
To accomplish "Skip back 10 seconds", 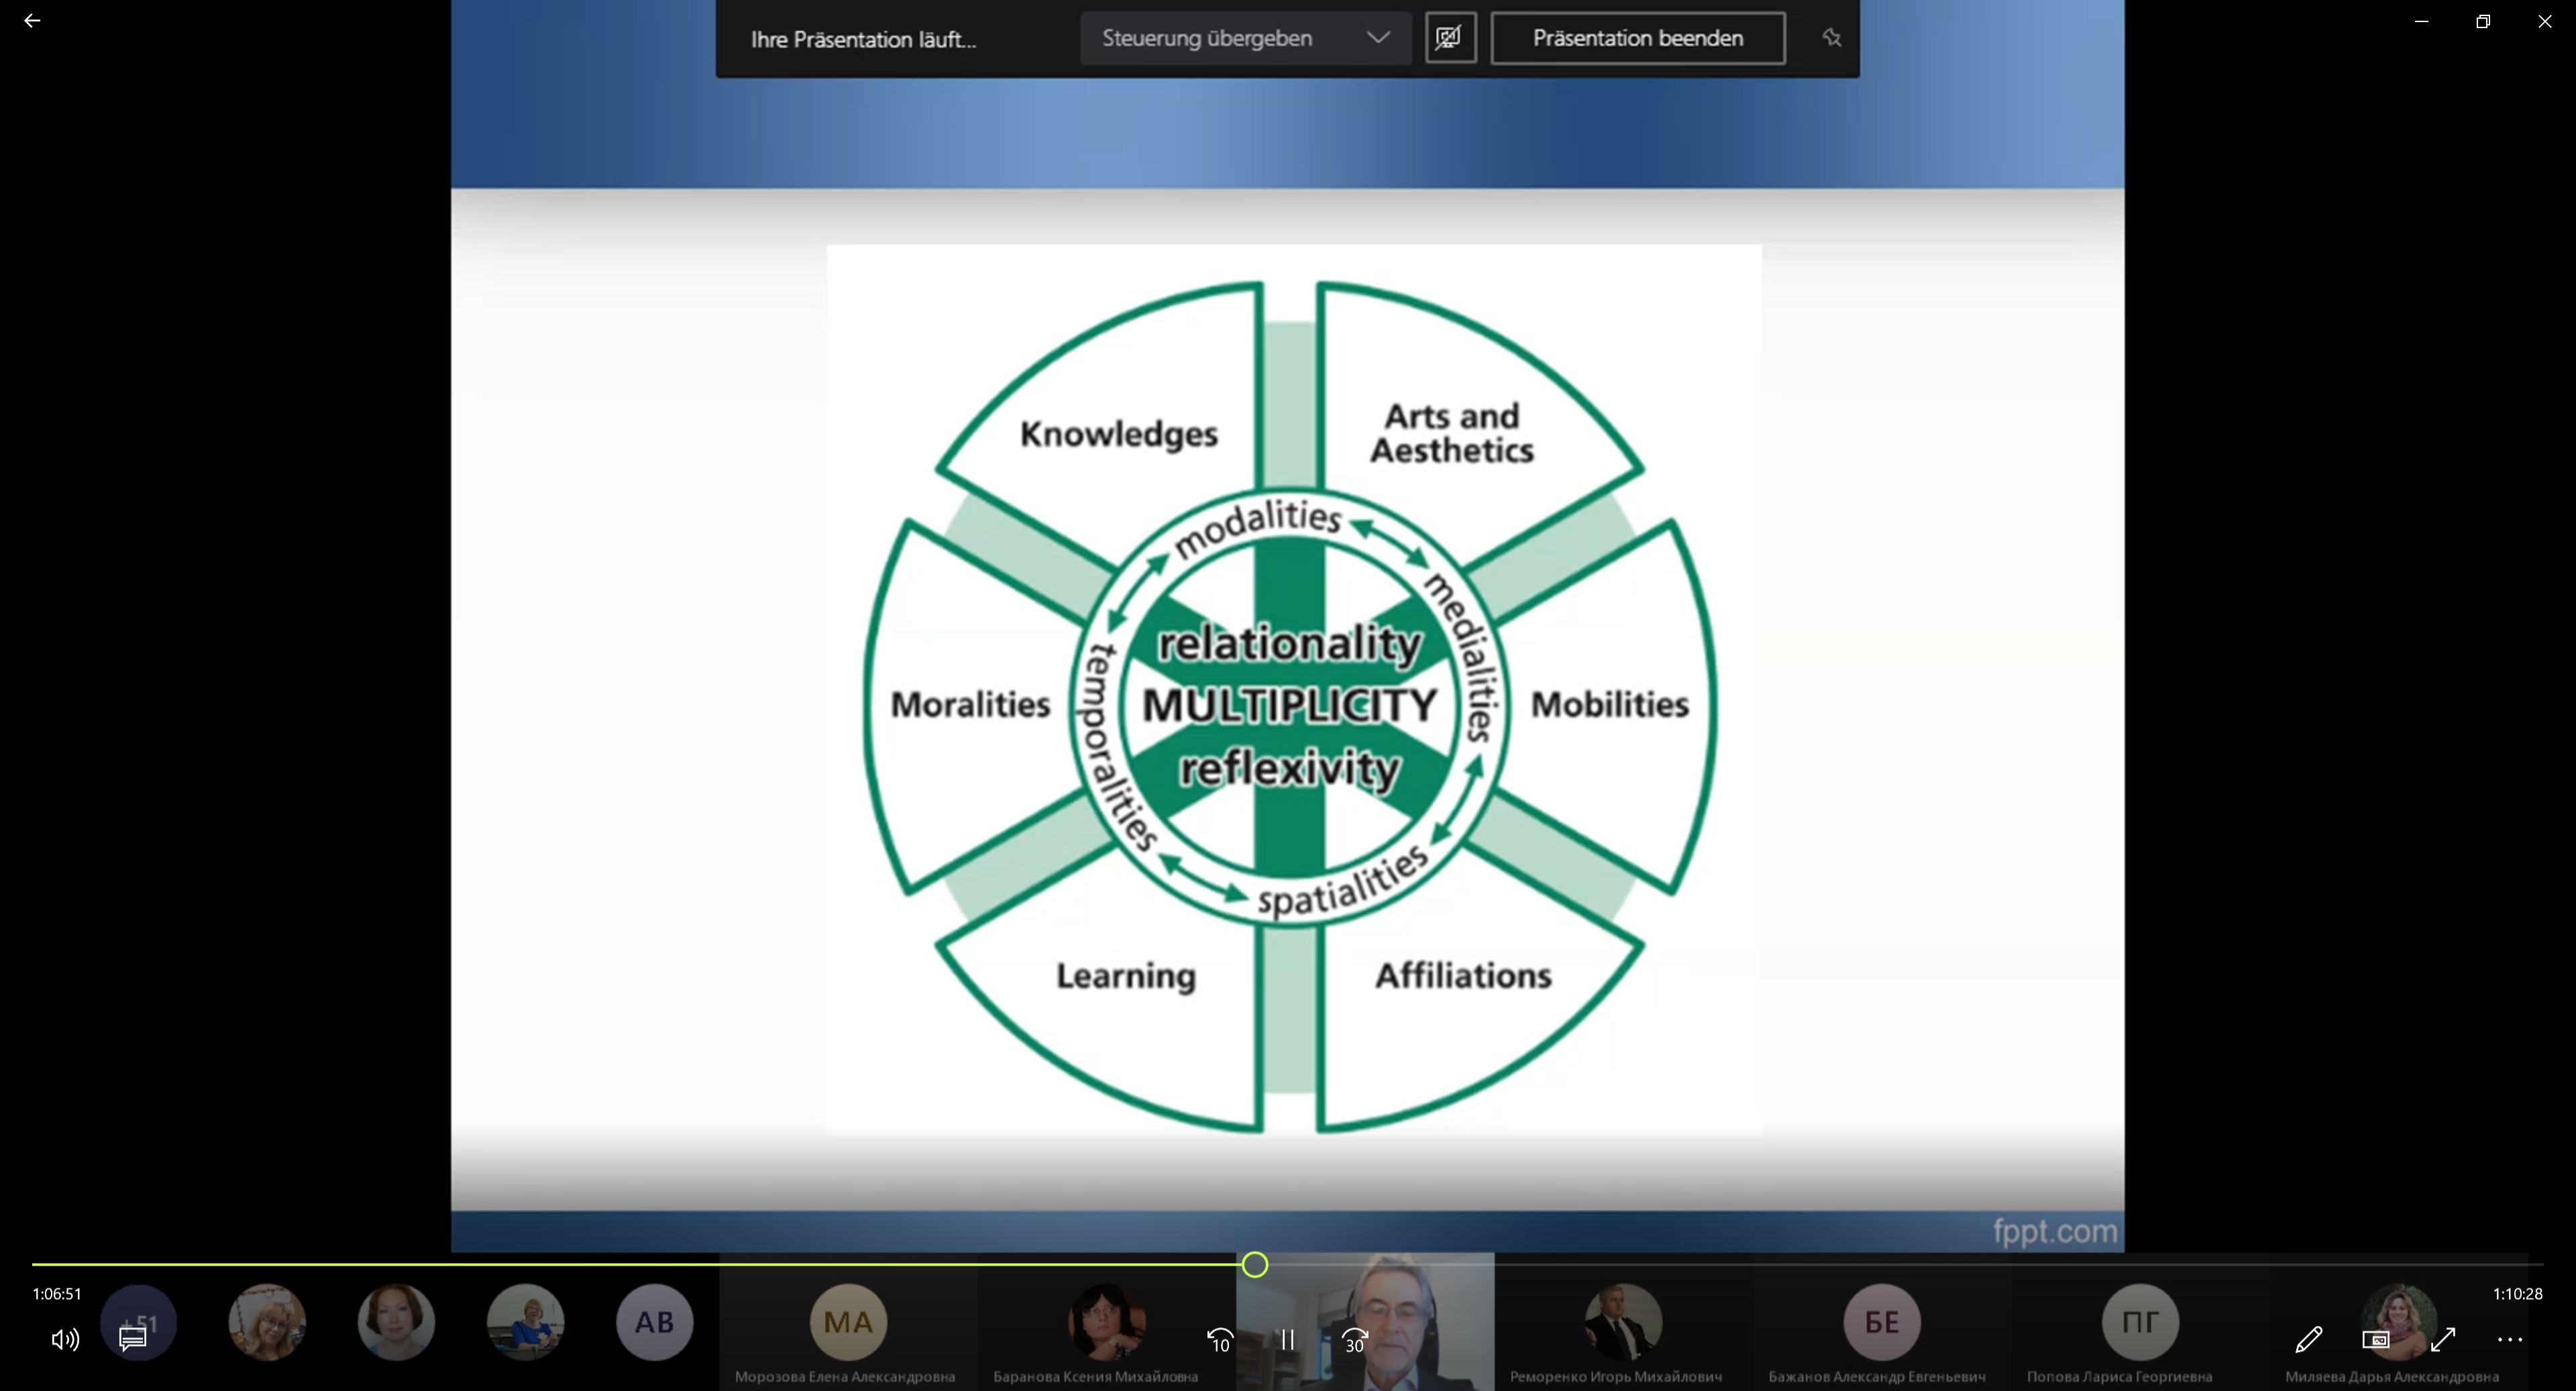I will [1220, 1340].
